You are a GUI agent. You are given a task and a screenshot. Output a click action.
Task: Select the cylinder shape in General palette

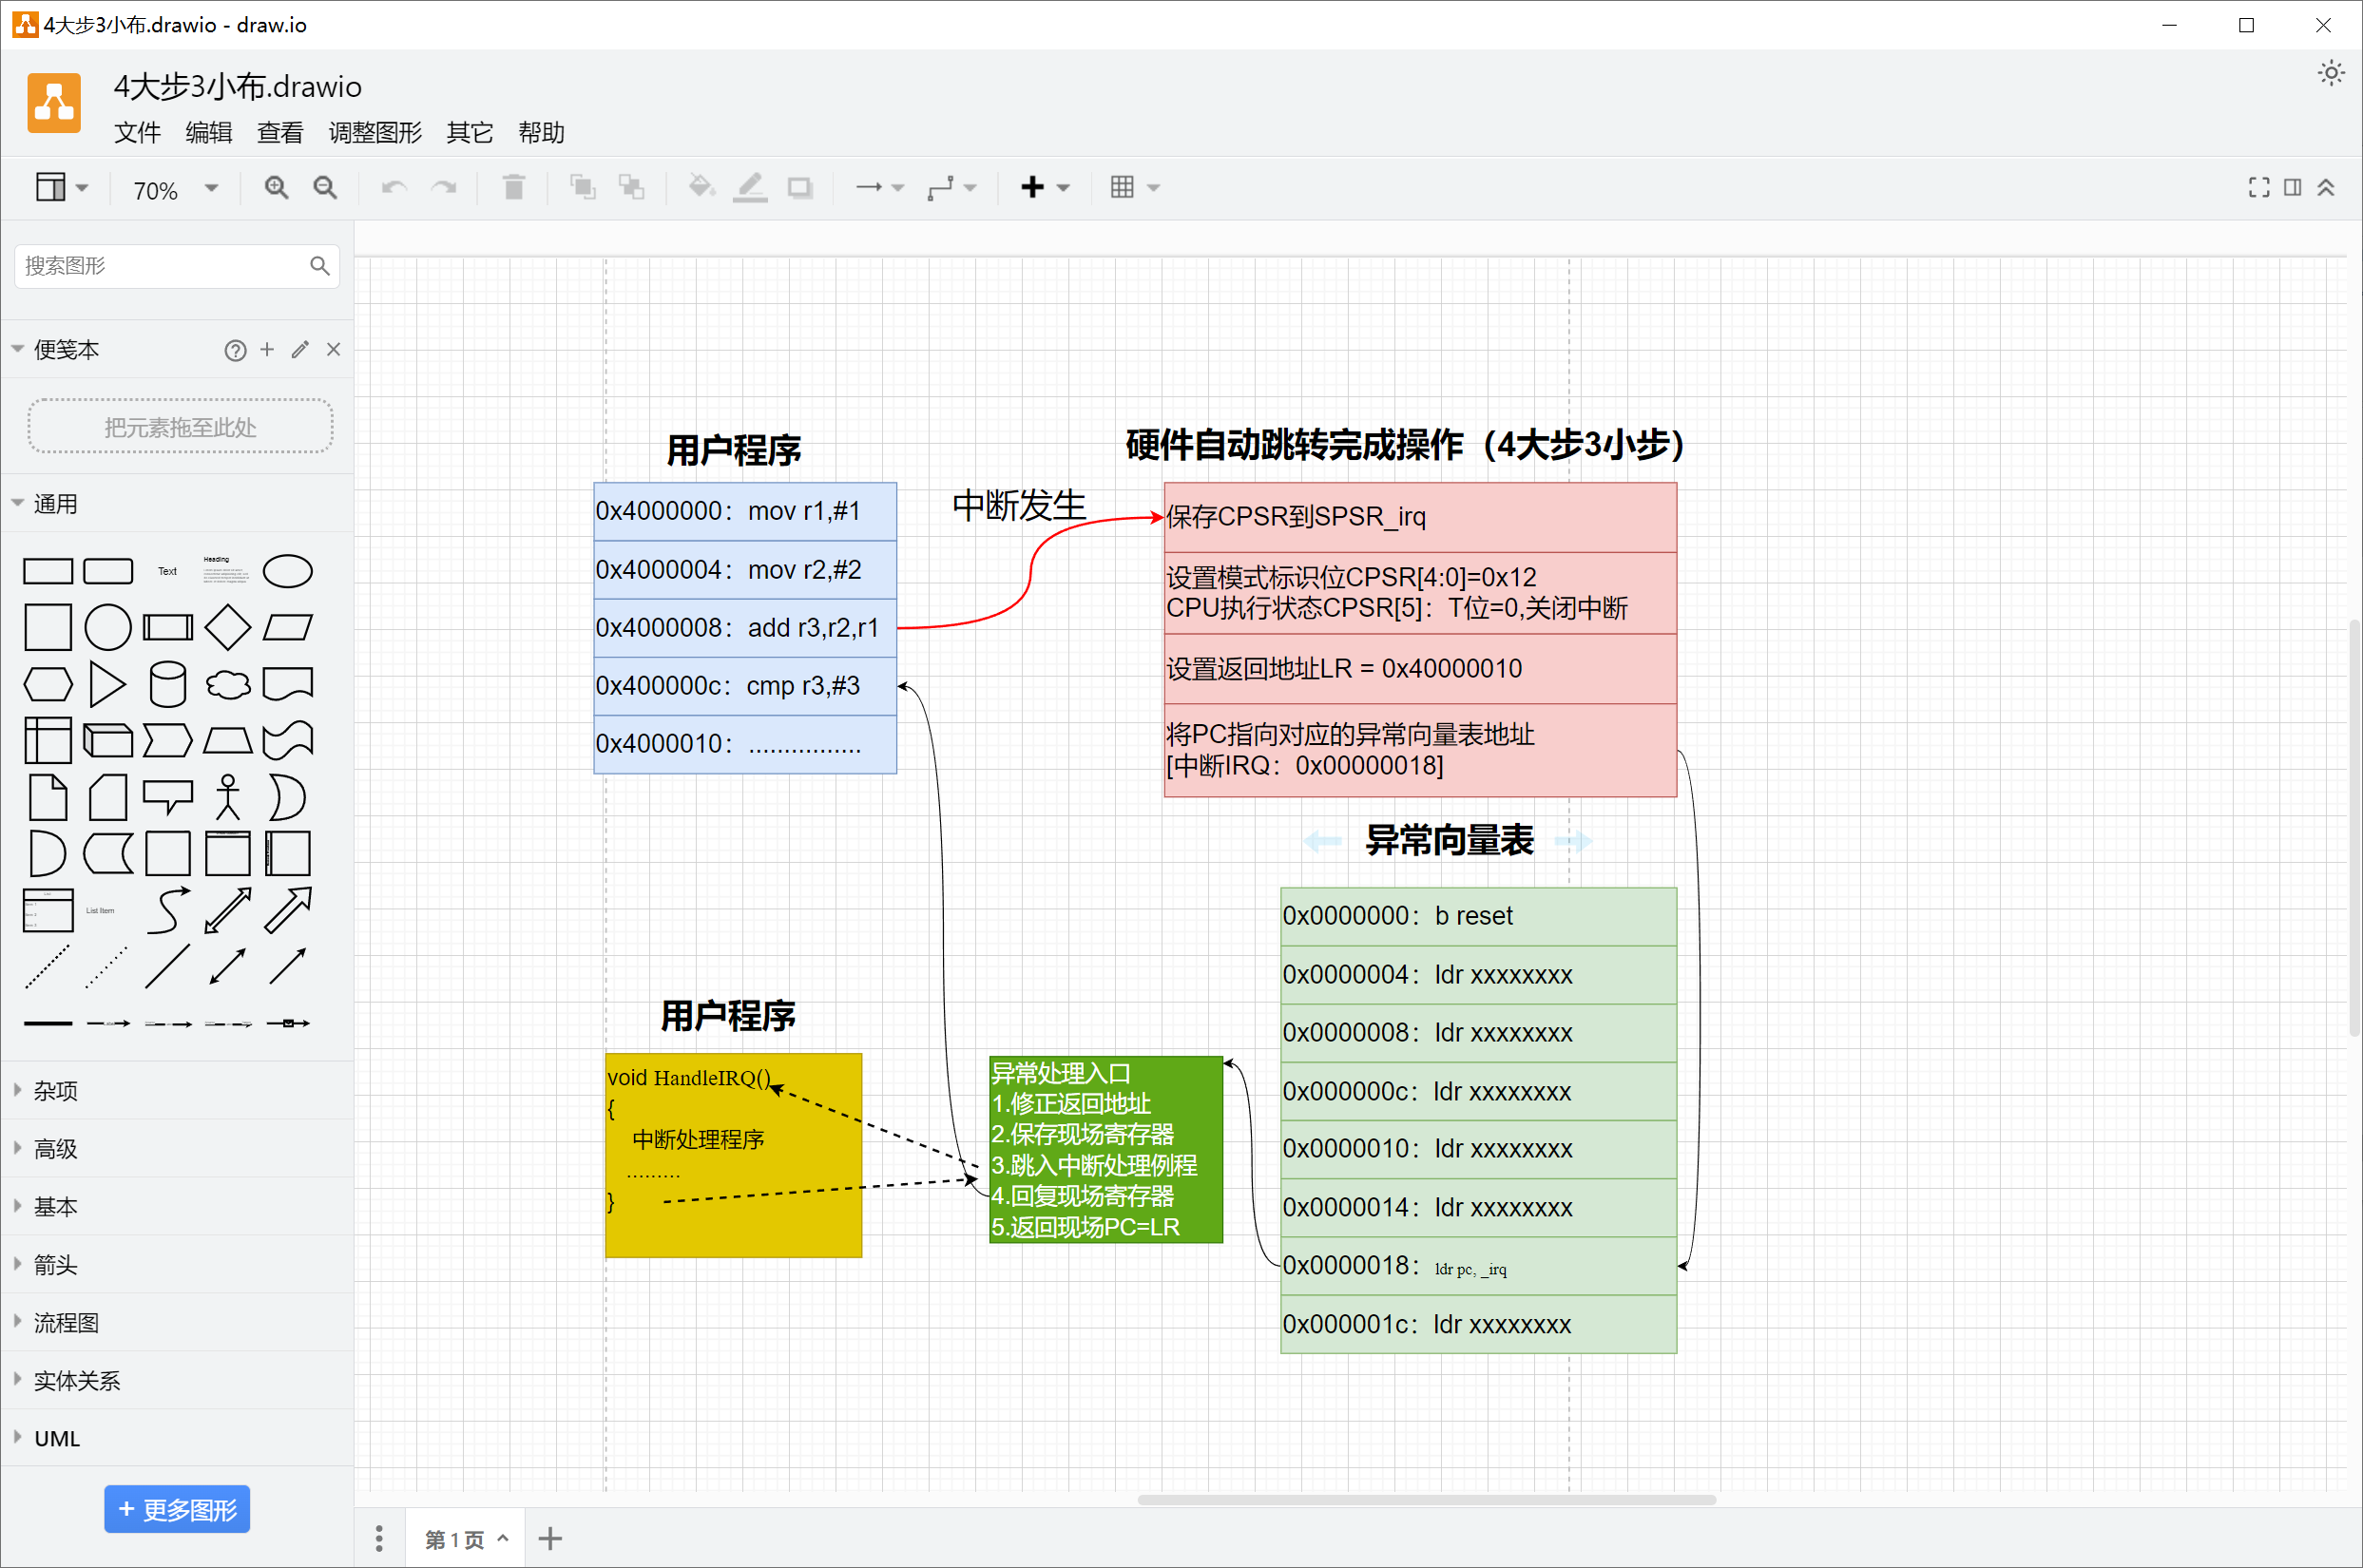point(167,685)
